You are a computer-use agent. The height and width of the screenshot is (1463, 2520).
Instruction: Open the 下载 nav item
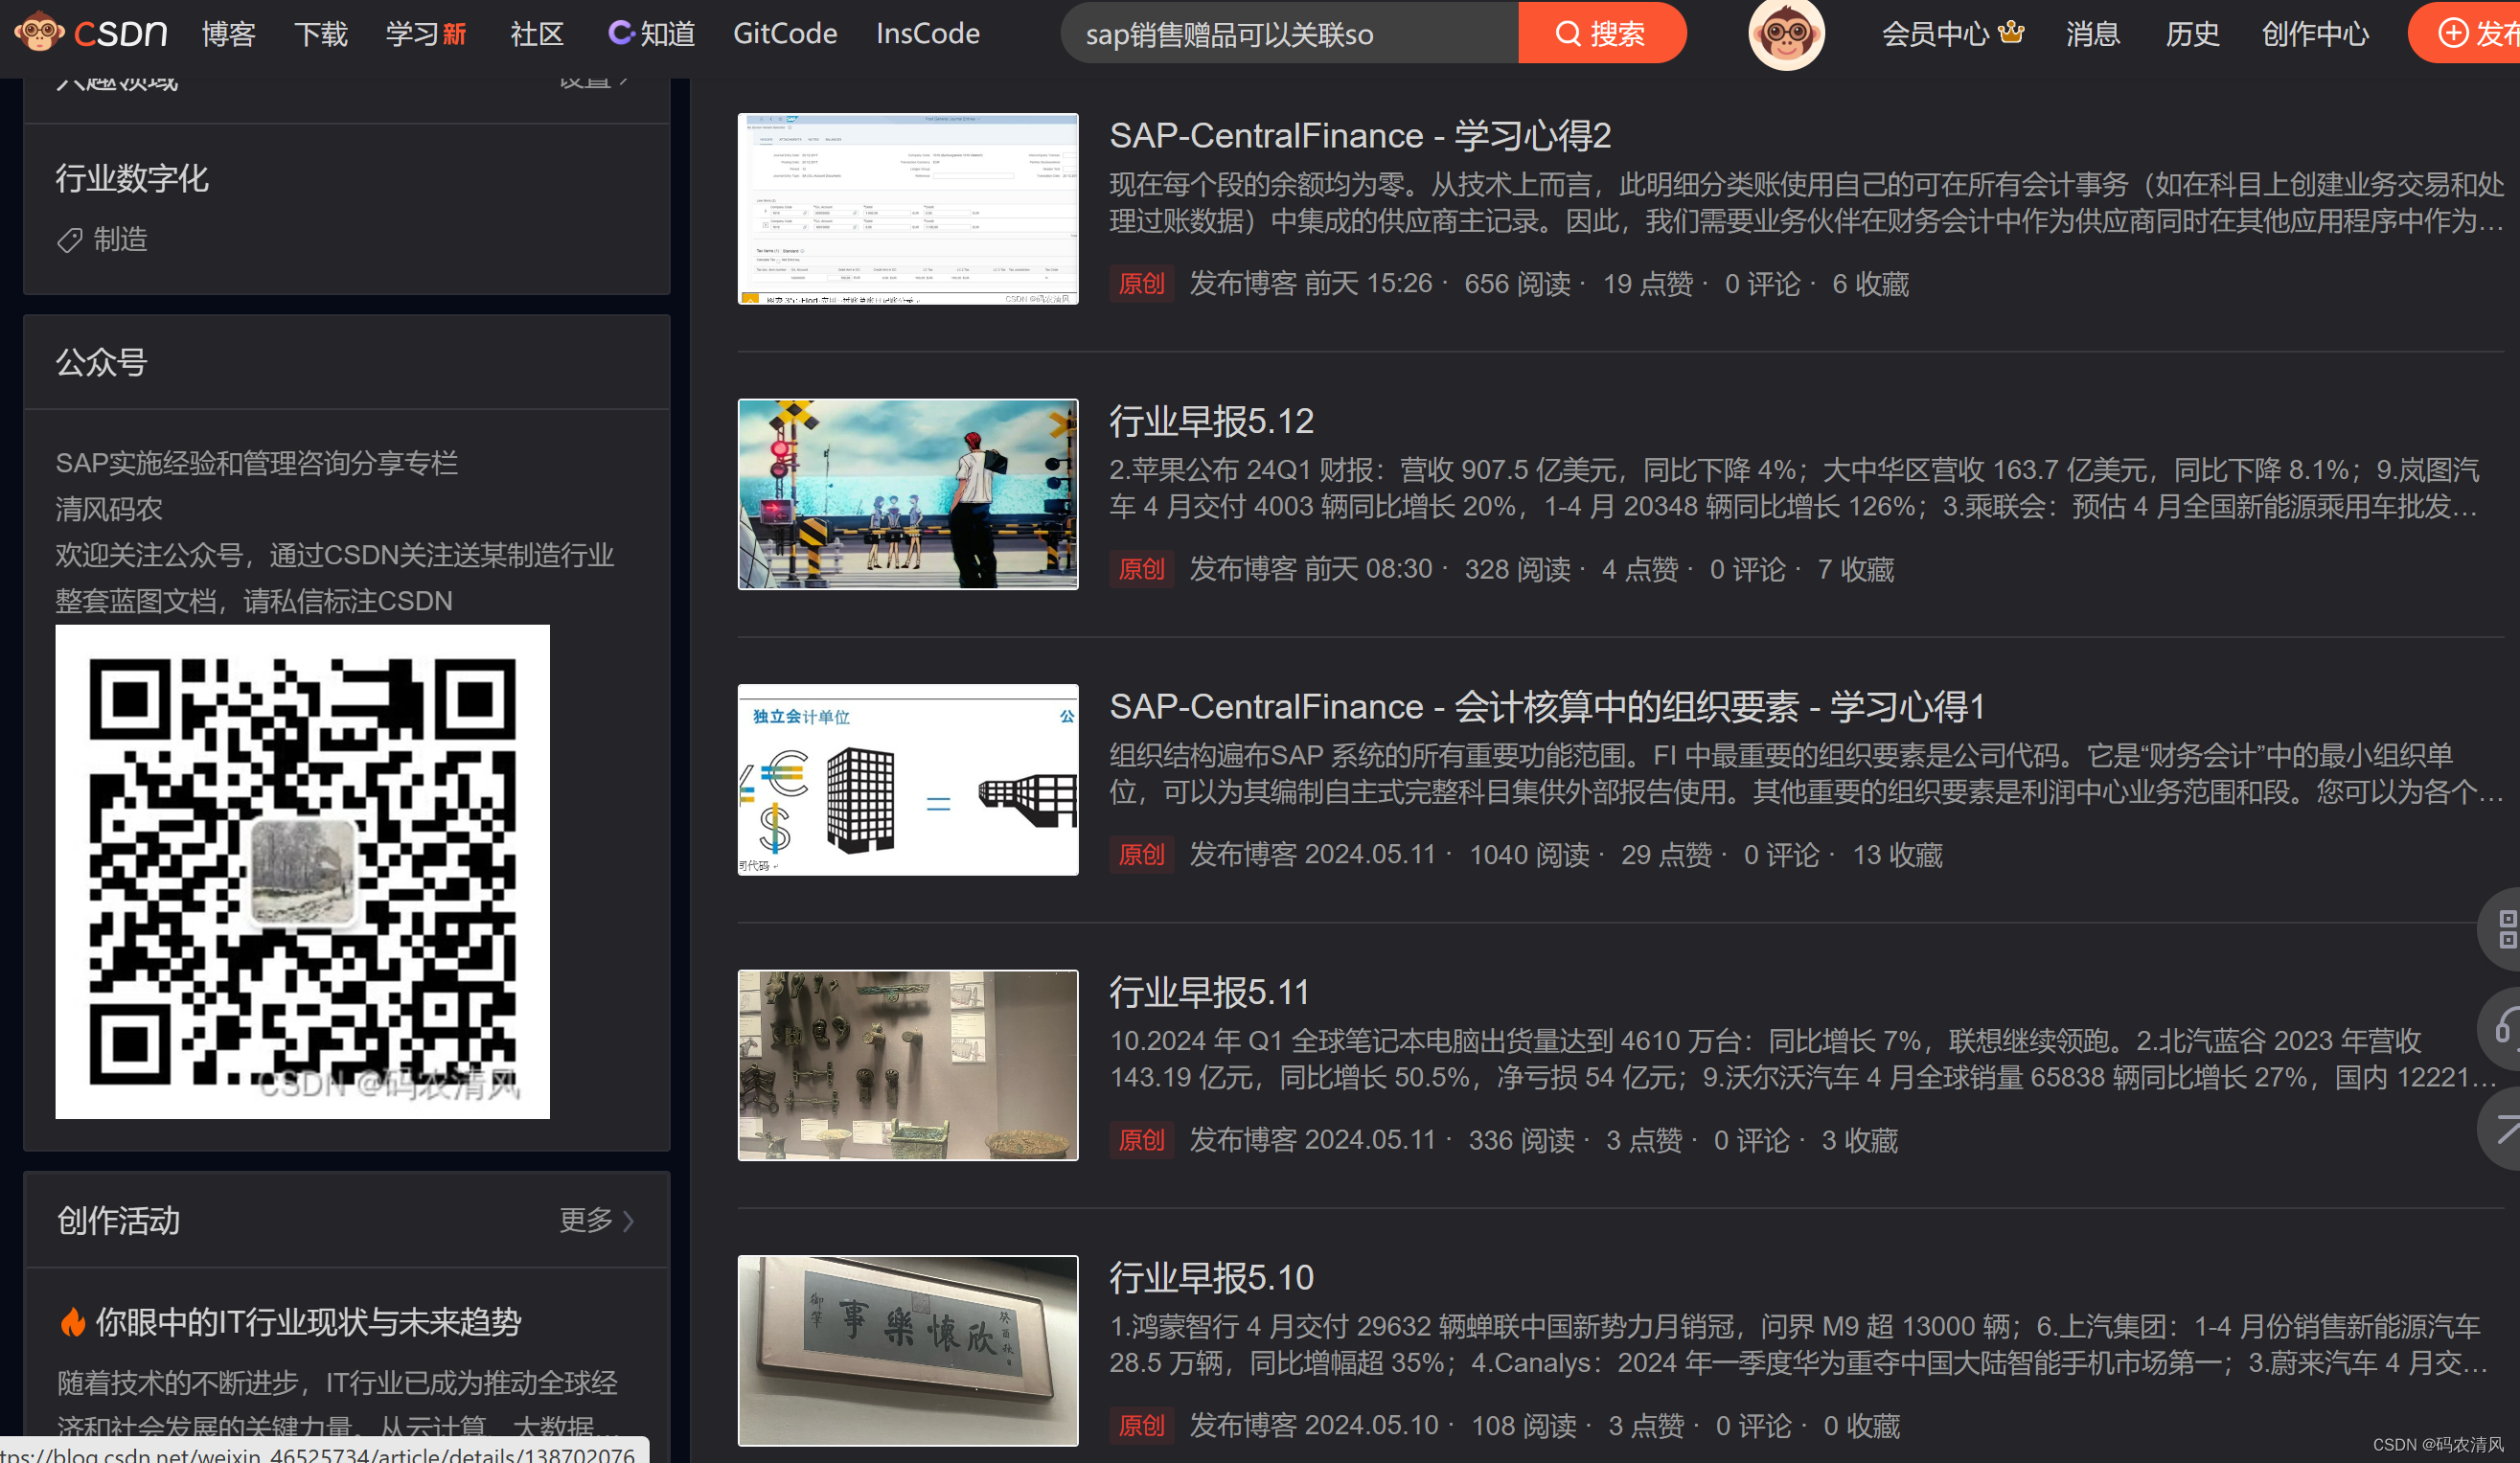321,34
